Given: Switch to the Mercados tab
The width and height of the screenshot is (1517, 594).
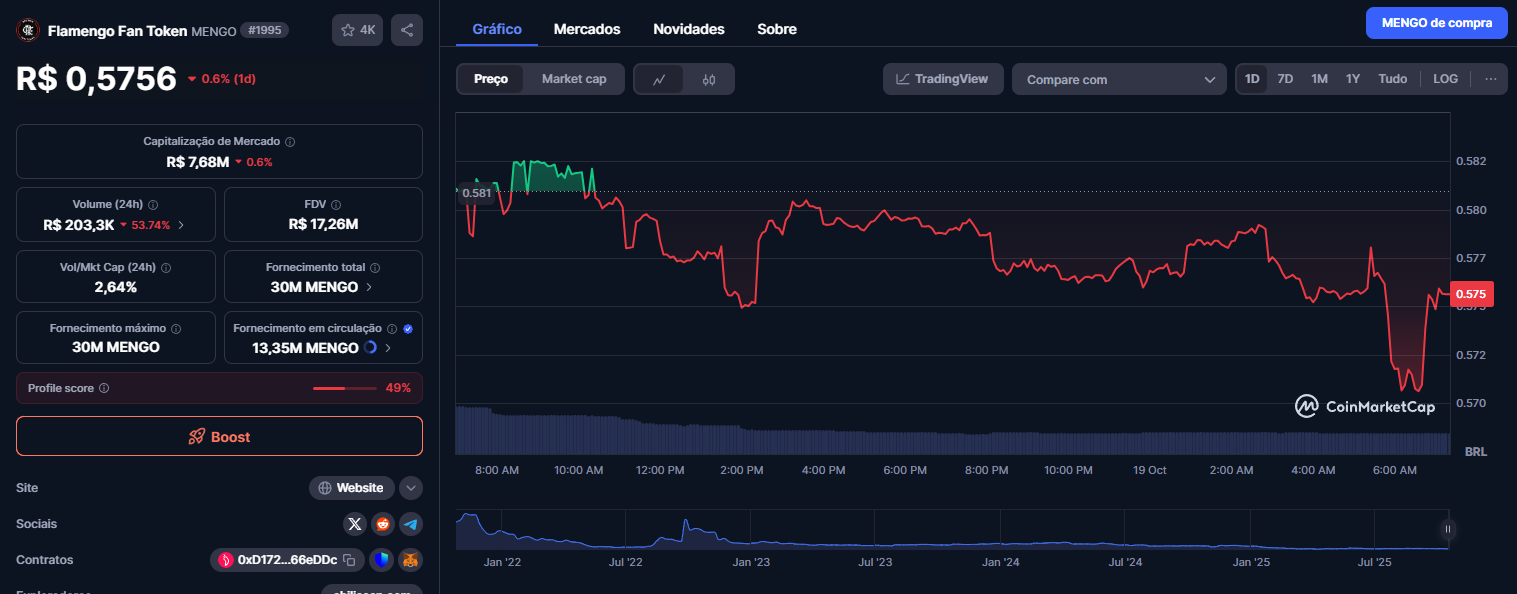Looking at the screenshot, I should (587, 29).
